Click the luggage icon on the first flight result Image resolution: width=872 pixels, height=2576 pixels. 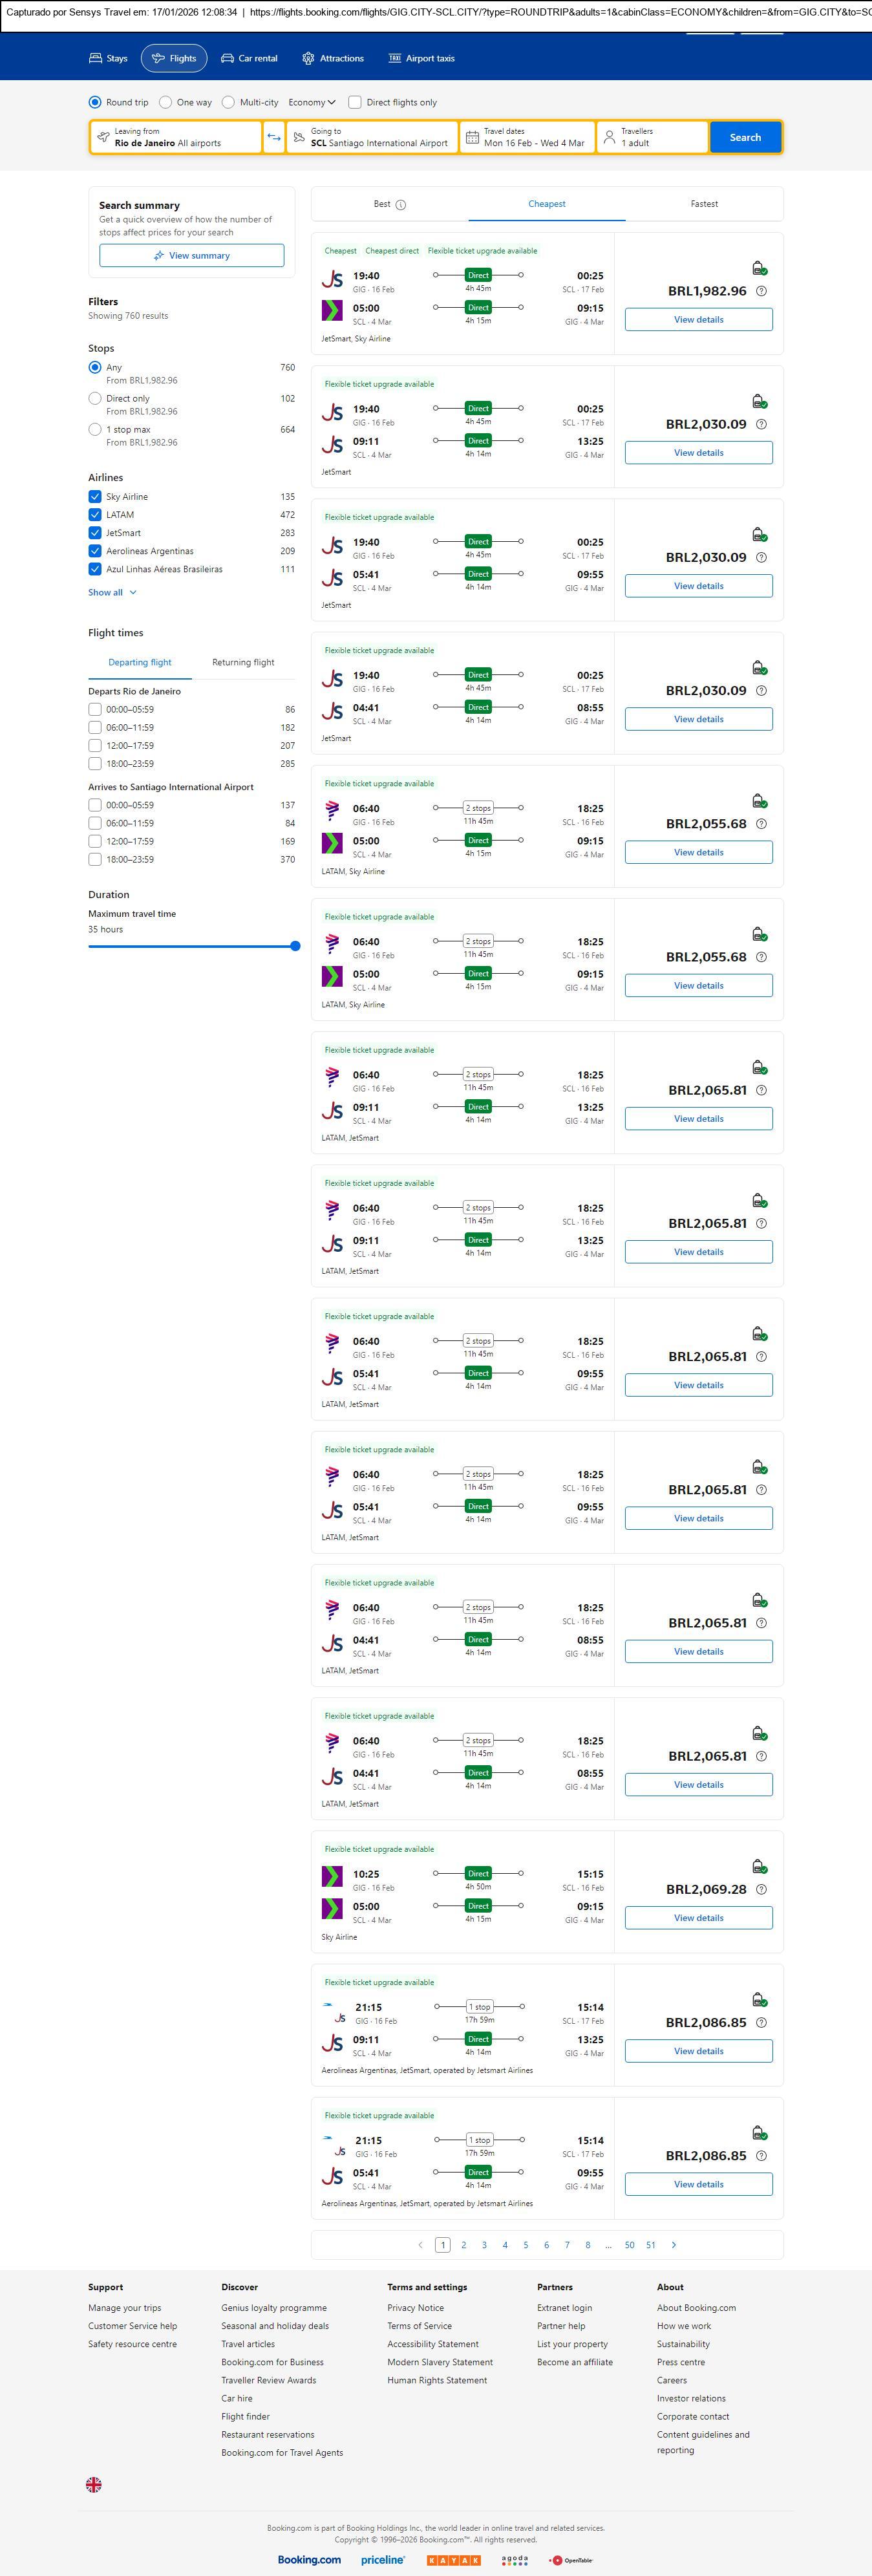(x=759, y=268)
